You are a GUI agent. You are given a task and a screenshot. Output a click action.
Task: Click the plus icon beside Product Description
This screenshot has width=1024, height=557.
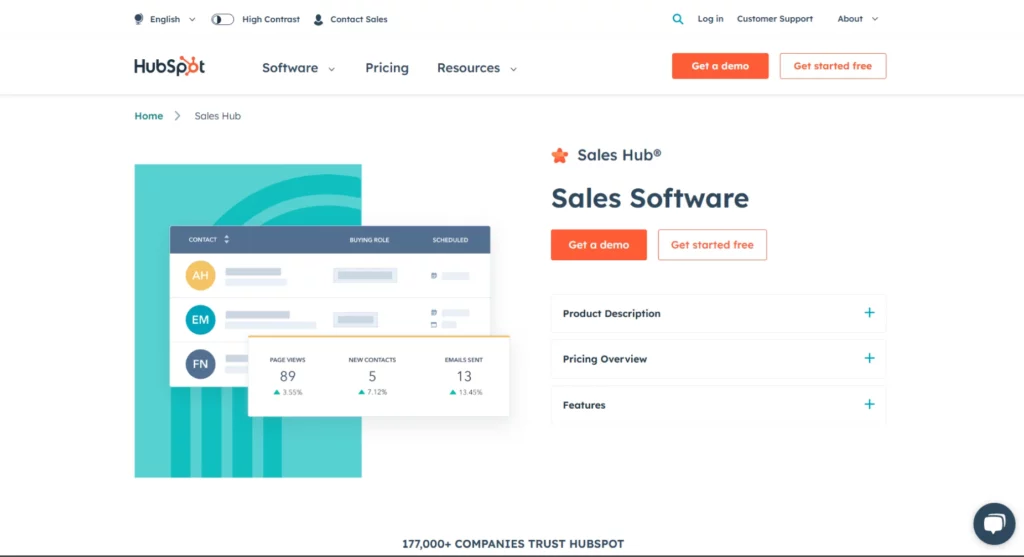point(869,313)
